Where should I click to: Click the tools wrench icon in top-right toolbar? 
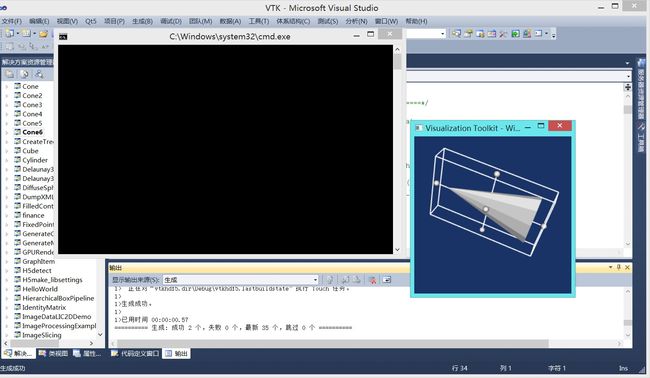tap(503, 34)
